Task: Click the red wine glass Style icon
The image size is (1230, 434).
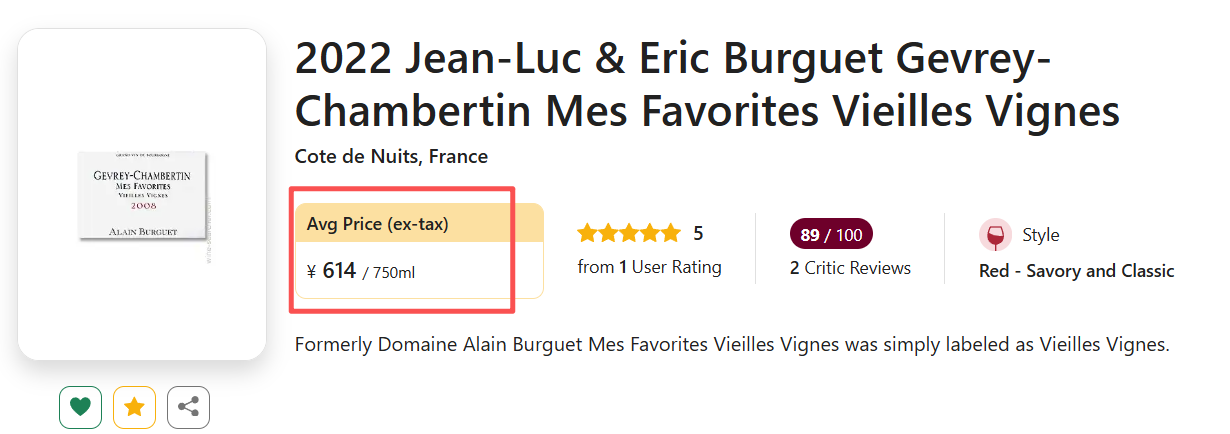Action: pyautogui.click(x=995, y=235)
